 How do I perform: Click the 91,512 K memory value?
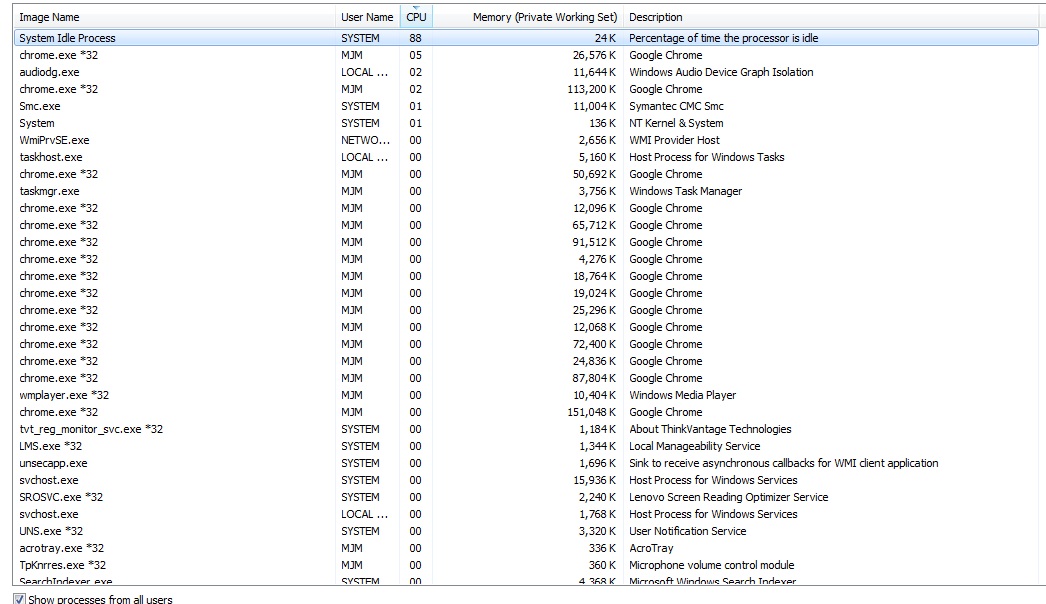point(594,242)
